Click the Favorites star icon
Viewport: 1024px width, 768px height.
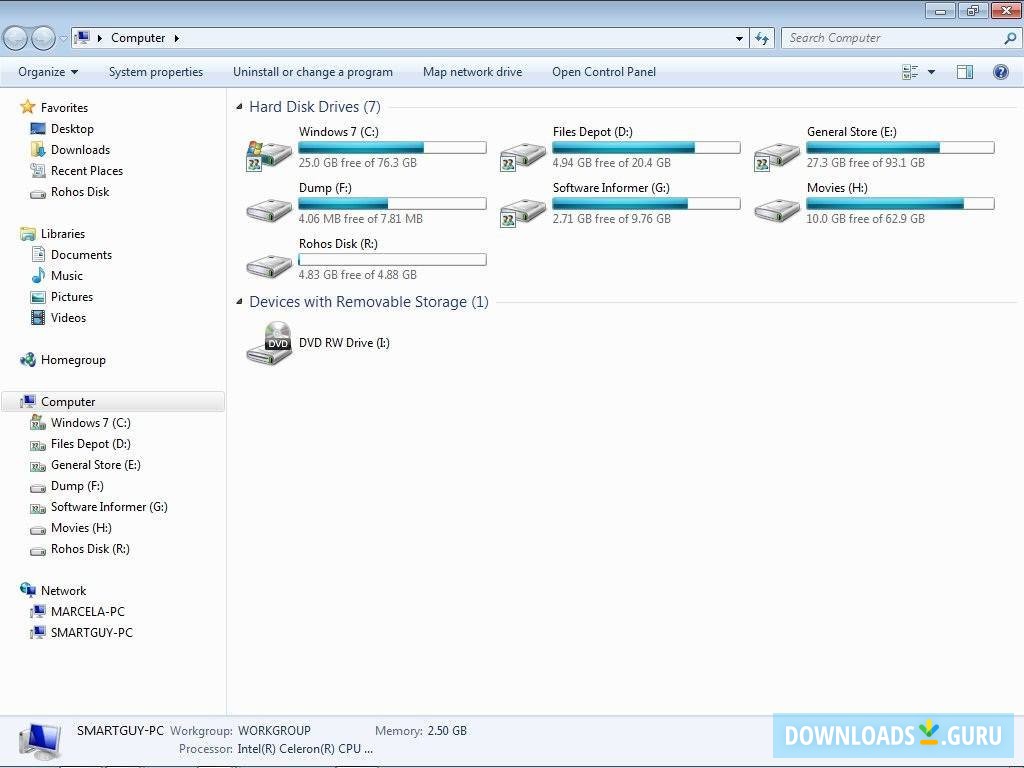click(x=27, y=106)
